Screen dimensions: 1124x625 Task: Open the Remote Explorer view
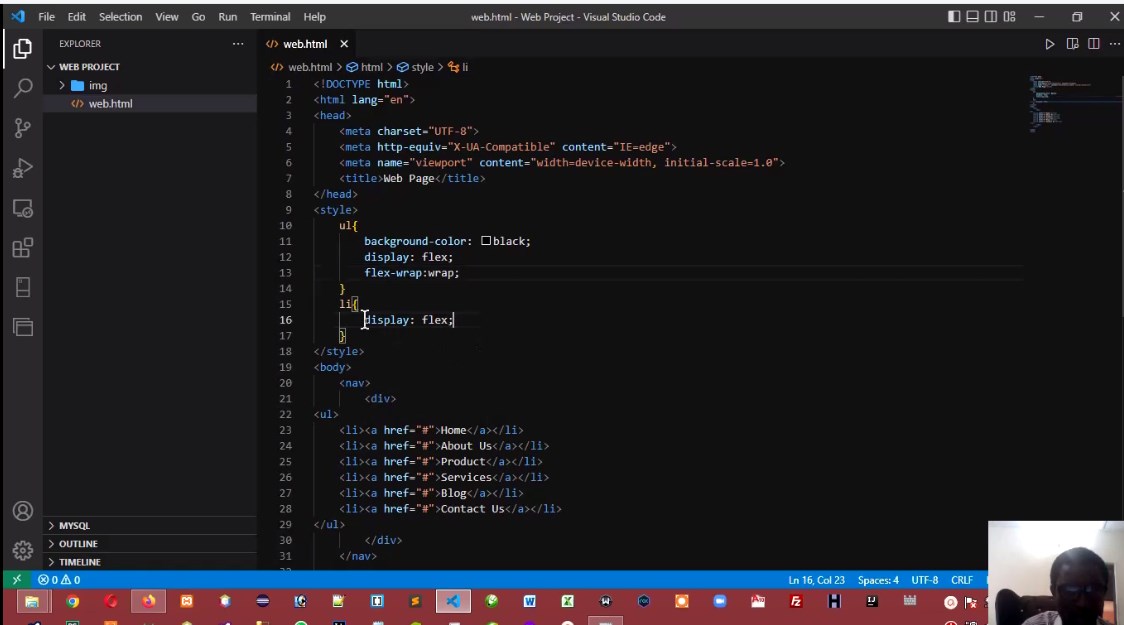coord(22,209)
